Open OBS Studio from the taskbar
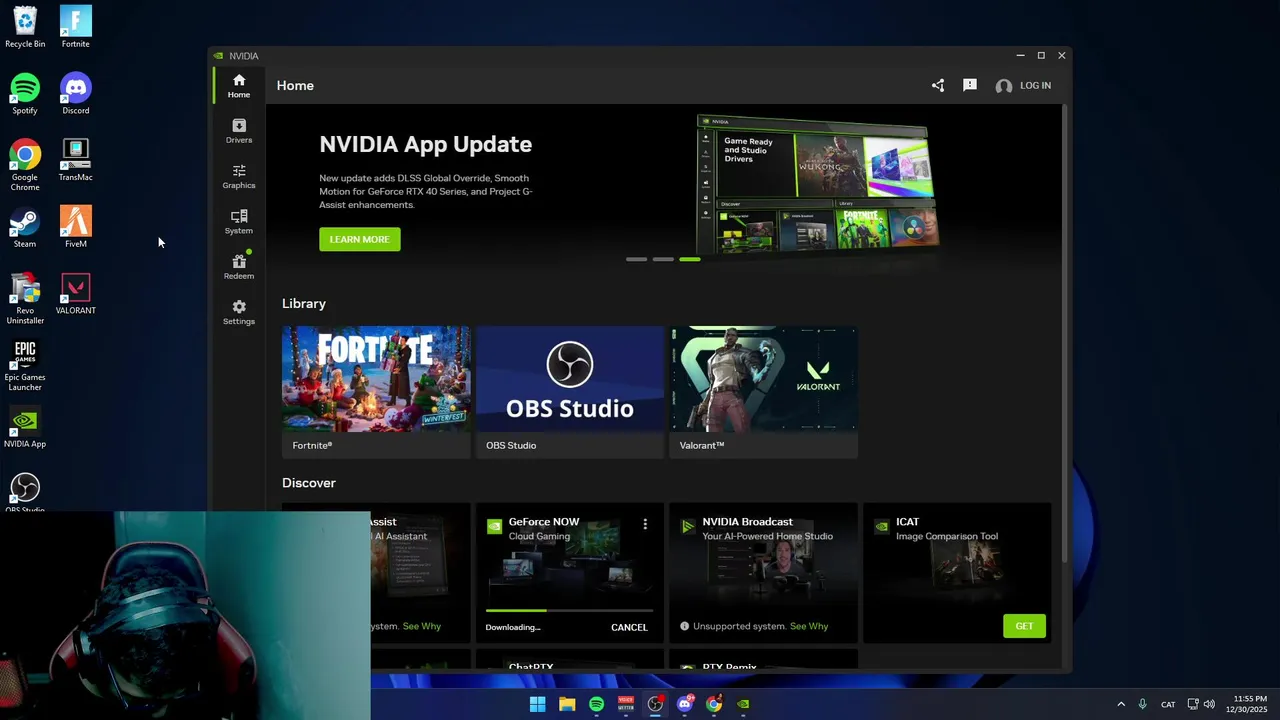 pos(655,704)
